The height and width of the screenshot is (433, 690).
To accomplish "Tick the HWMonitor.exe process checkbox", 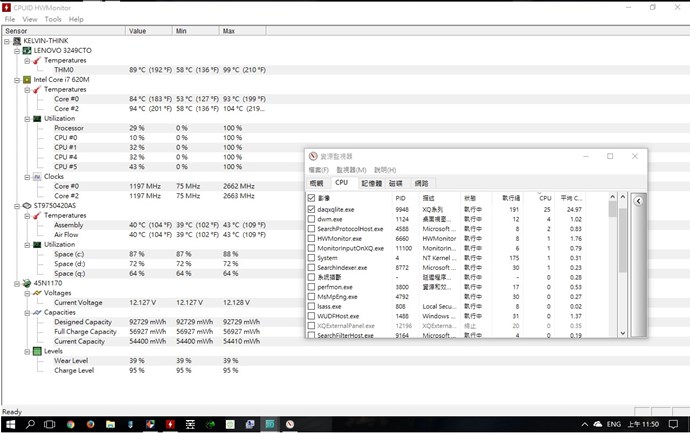I will click(x=312, y=238).
